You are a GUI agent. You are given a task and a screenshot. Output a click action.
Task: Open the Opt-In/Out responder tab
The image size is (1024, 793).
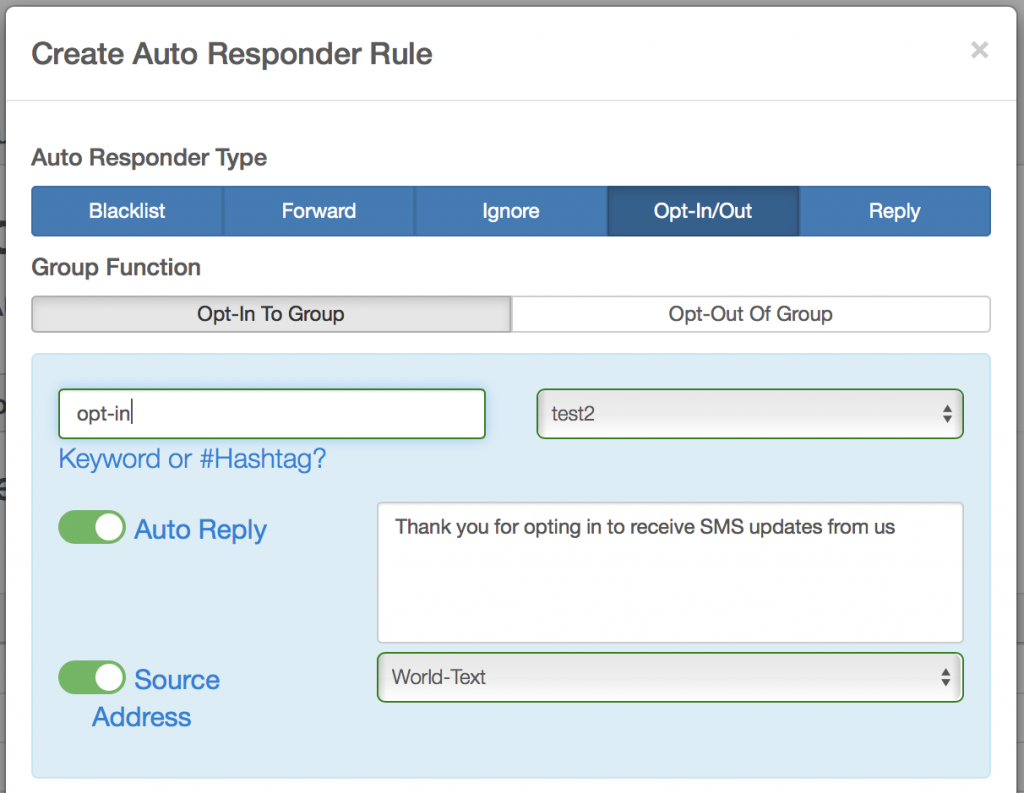[x=702, y=211]
